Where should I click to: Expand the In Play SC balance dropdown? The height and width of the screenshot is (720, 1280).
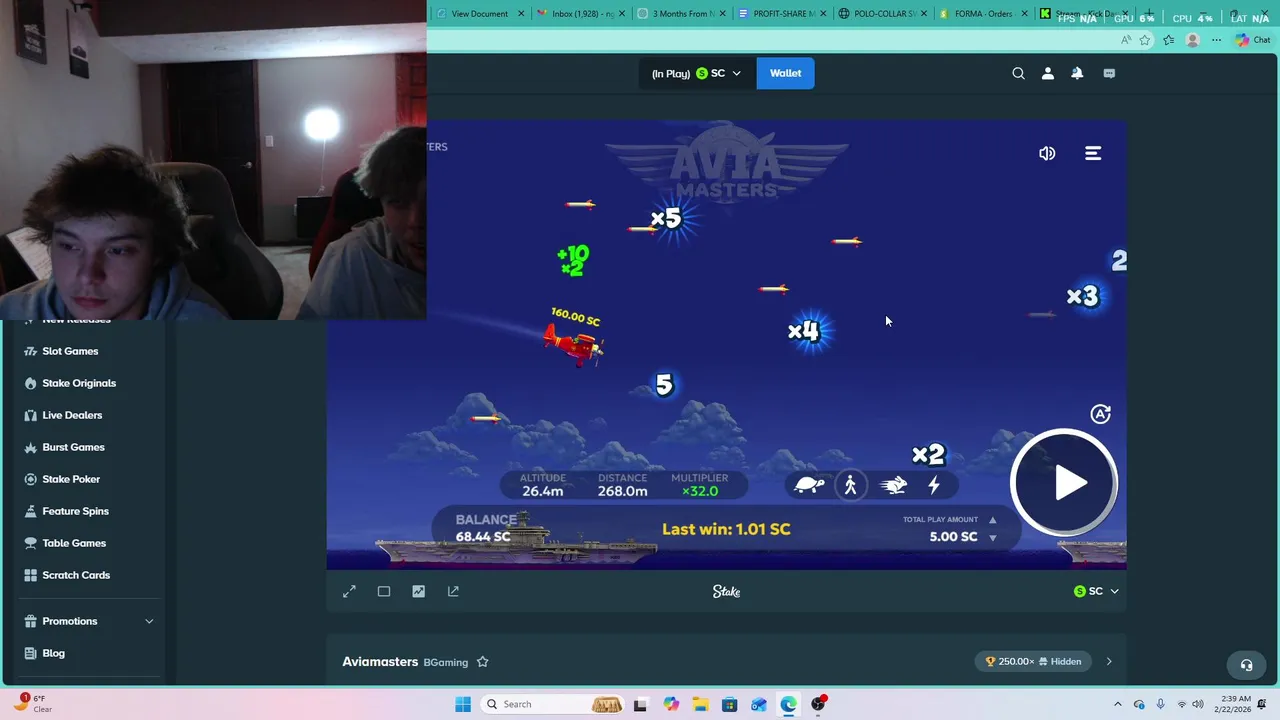click(x=696, y=73)
